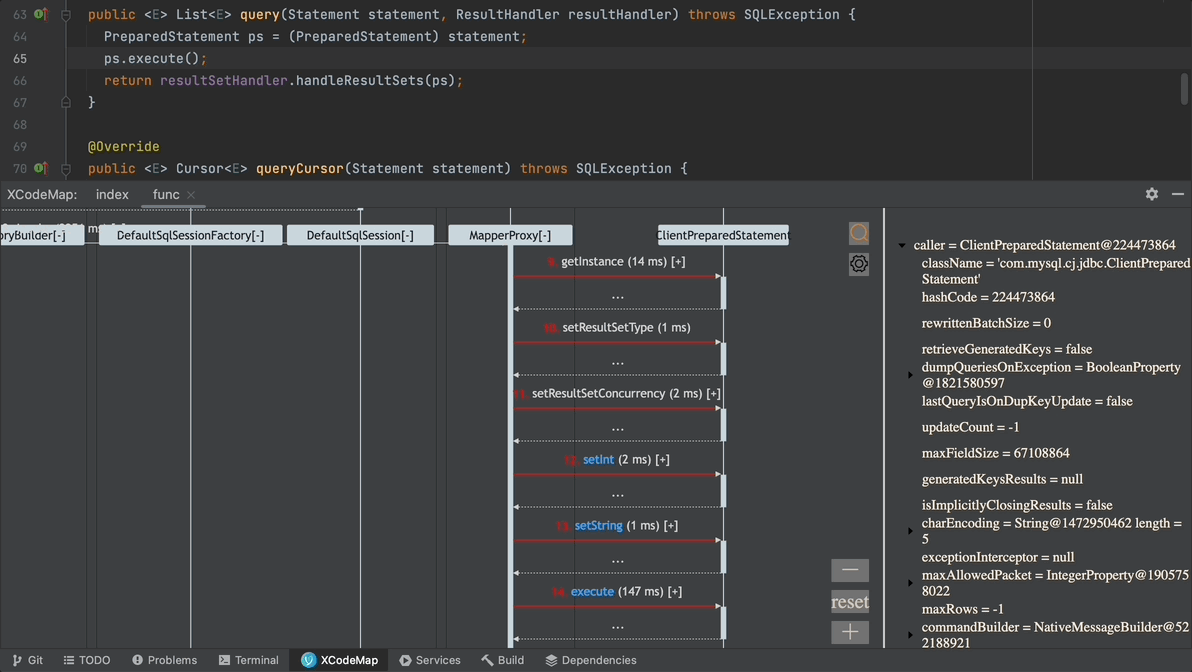This screenshot has height=672, width=1192.
Task: Click line number 65 in the gutter
Action: (x=20, y=59)
